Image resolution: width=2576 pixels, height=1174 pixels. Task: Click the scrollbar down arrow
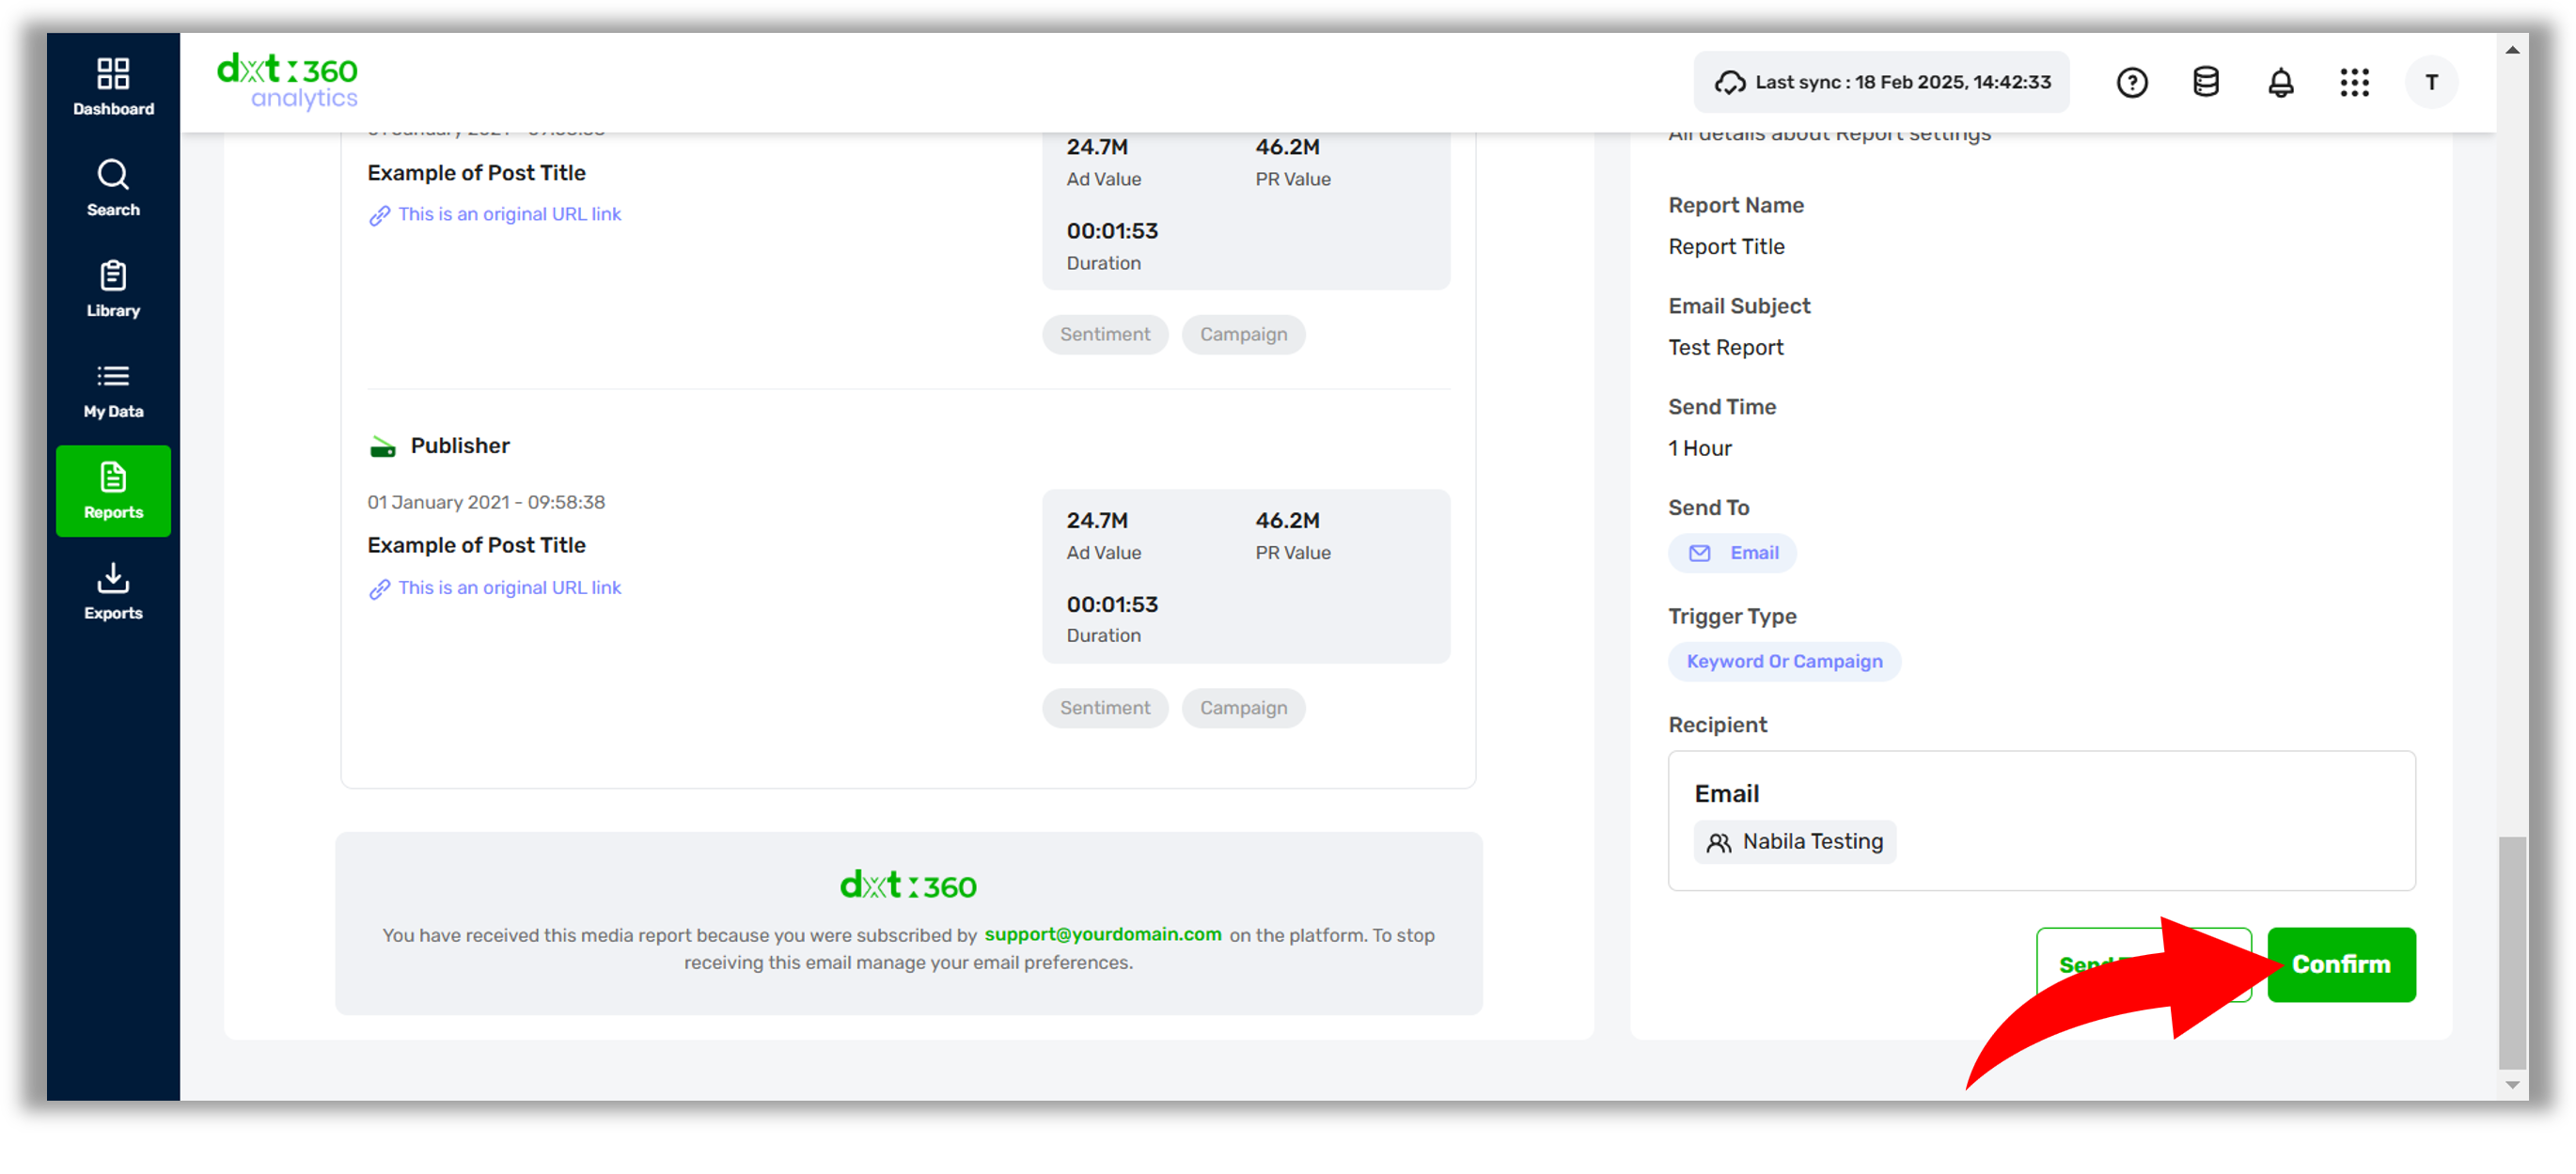click(2511, 1085)
